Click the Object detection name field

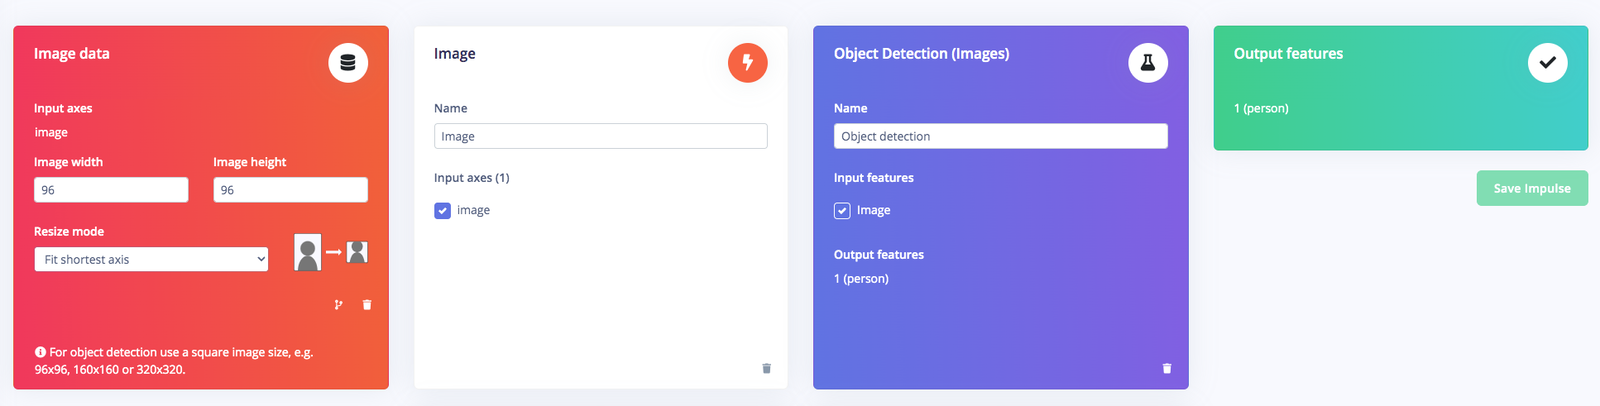[x=1001, y=136]
